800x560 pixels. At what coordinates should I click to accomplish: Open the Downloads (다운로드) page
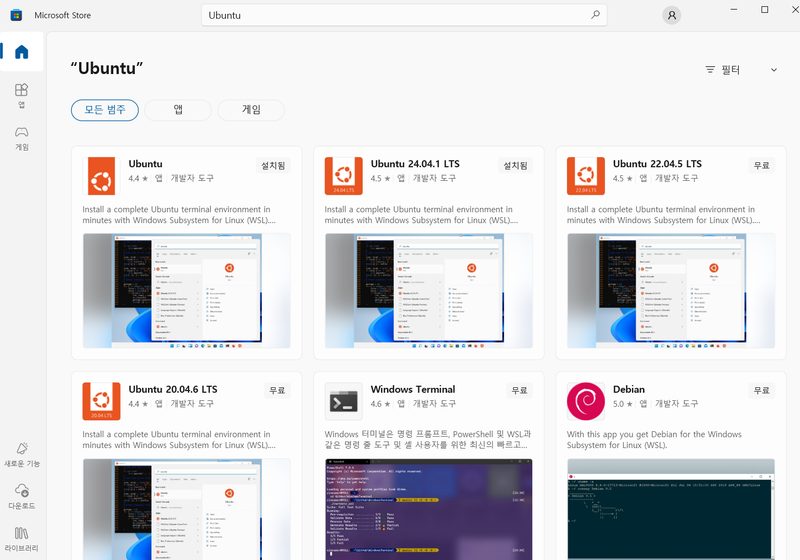click(22, 496)
